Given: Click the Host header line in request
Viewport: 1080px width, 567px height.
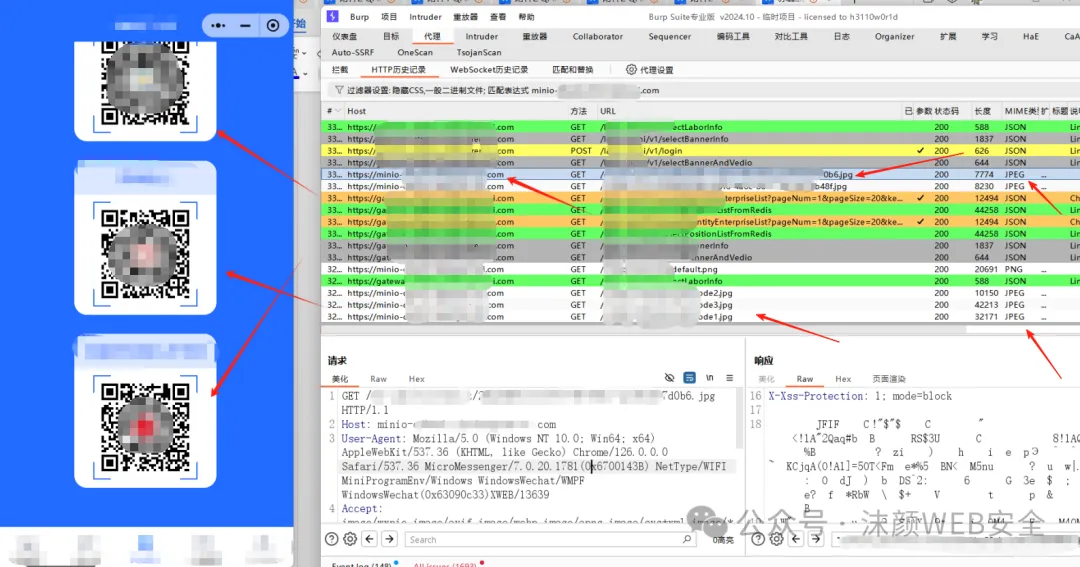Looking at the screenshot, I should point(448,424).
